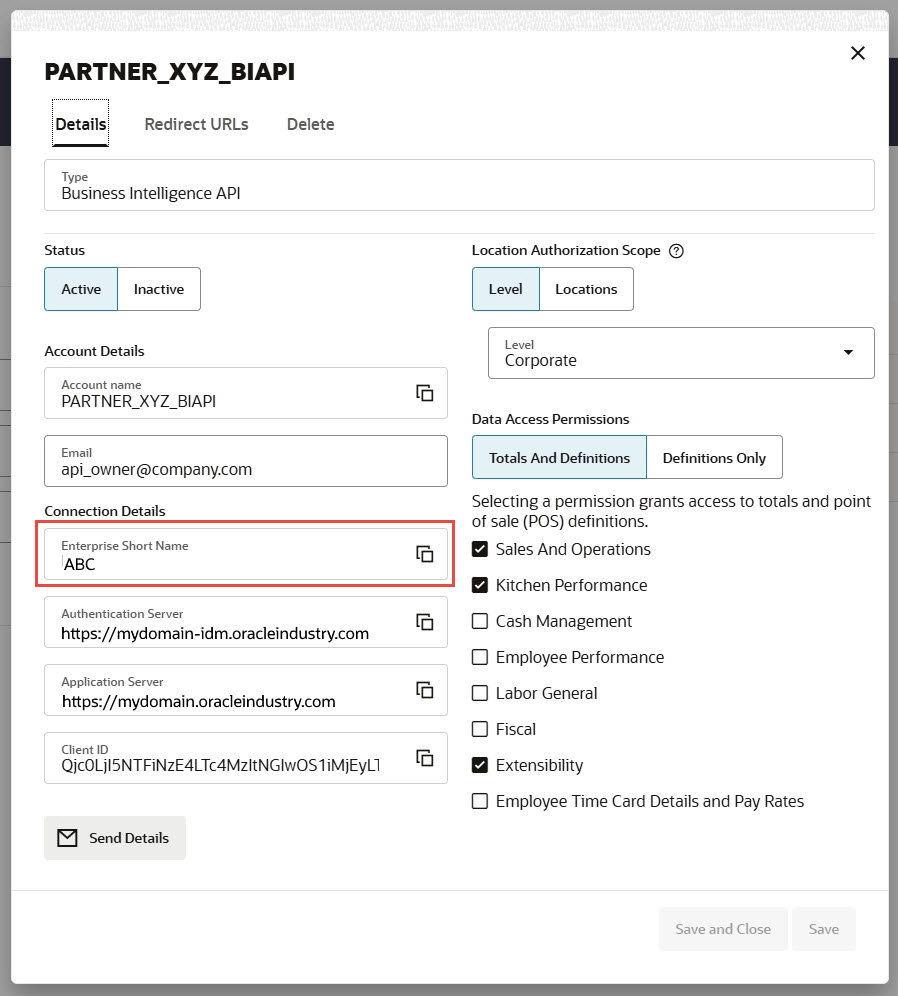The image size is (898, 996).
Task: Copy the Account name value
Action: (425, 393)
